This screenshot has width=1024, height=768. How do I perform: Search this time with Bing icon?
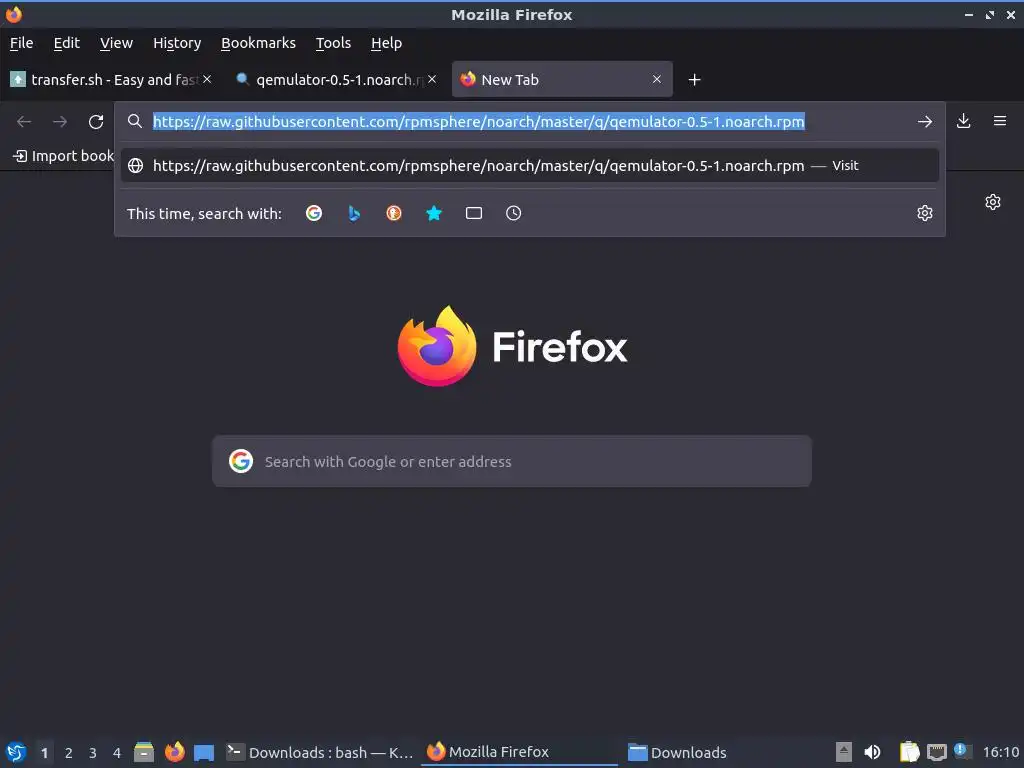354,213
